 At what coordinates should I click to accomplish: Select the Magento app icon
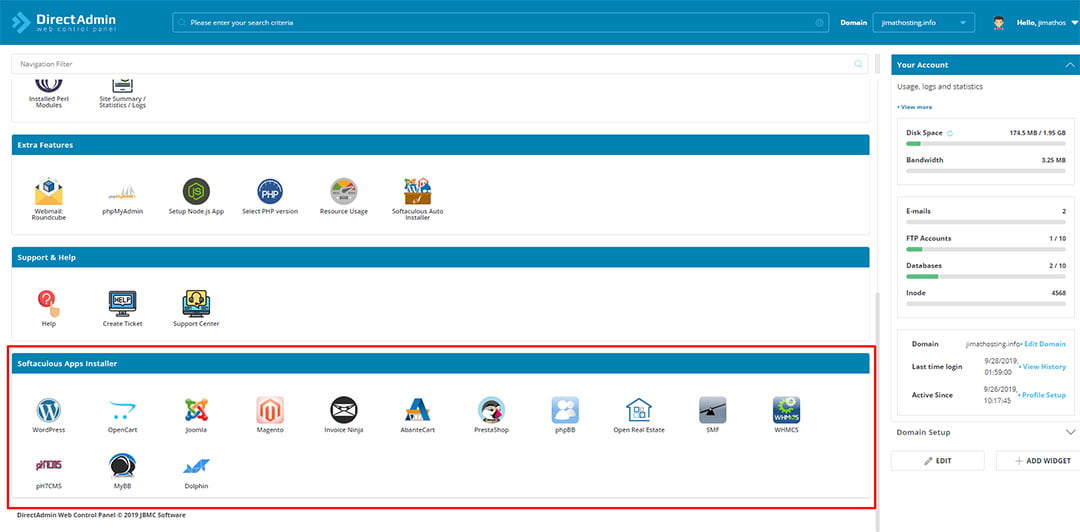[270, 411]
